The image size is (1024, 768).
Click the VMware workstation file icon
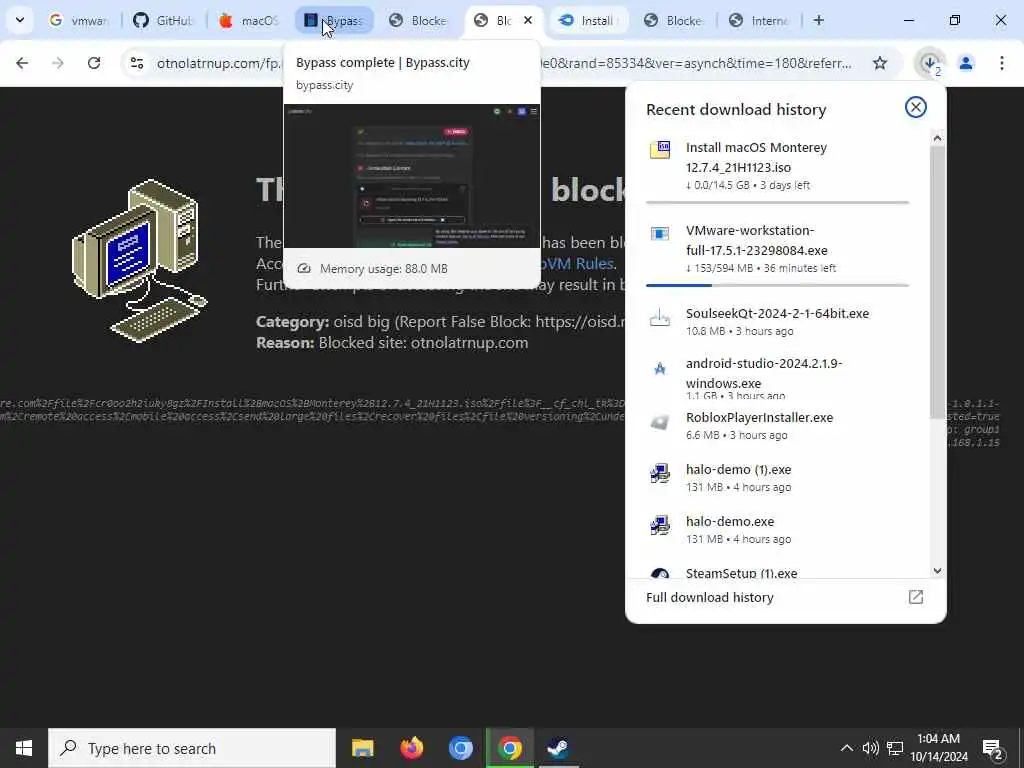(660, 233)
